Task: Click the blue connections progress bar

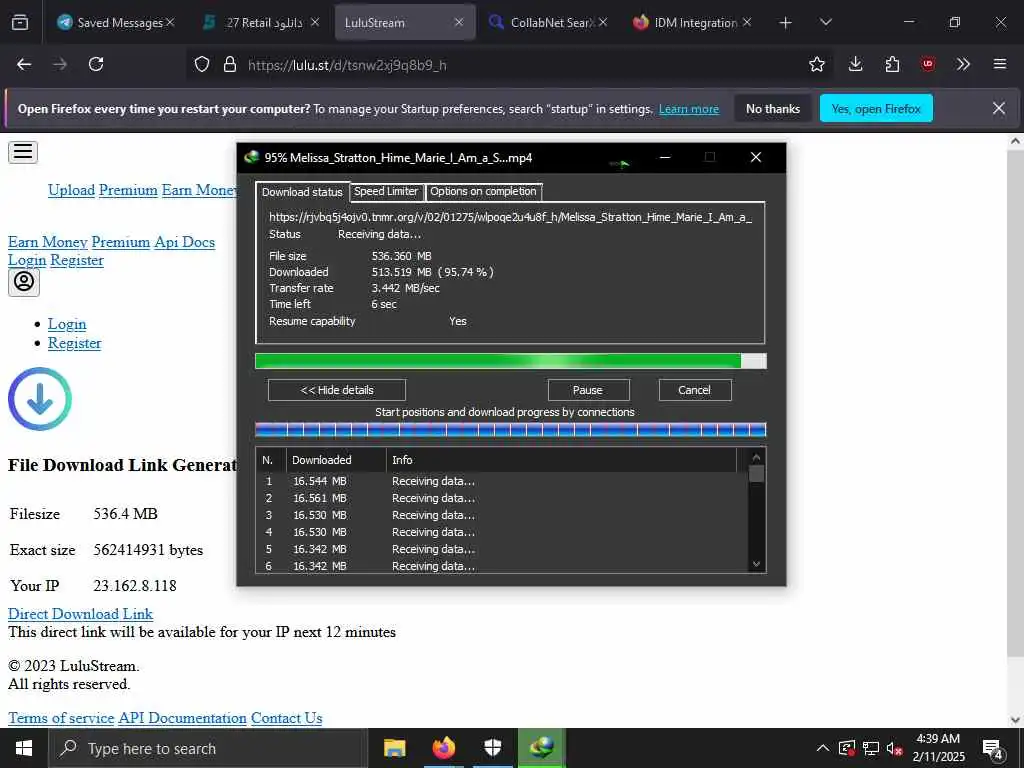Action: (511, 429)
